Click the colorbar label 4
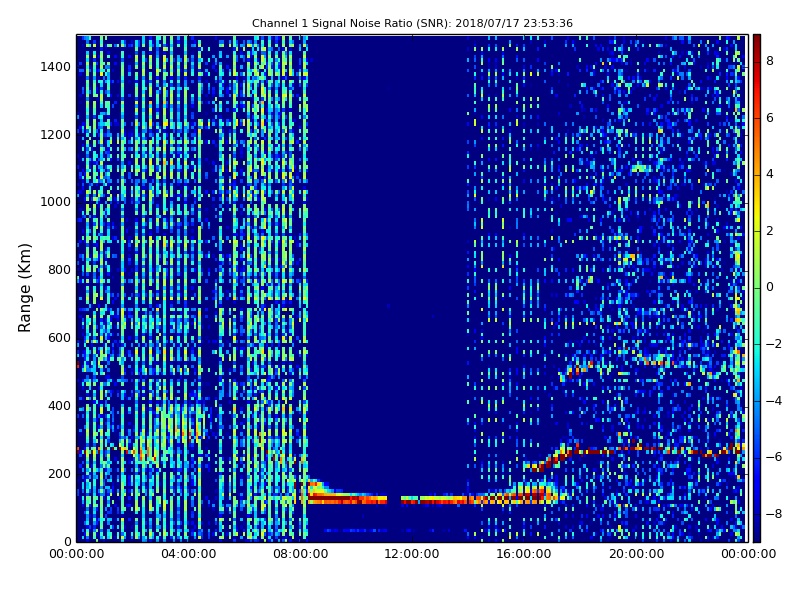Viewport: 800px width, 600px height. click(x=770, y=174)
